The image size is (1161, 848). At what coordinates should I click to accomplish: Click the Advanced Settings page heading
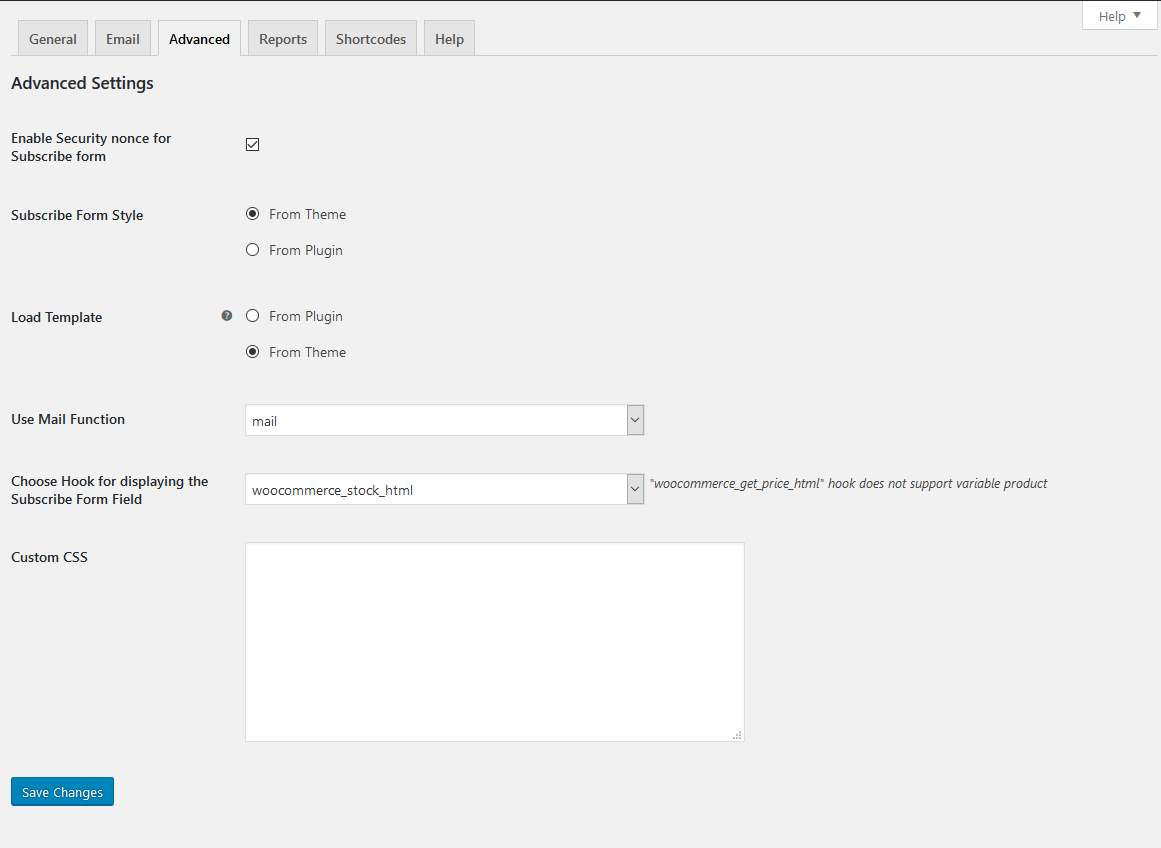click(82, 83)
